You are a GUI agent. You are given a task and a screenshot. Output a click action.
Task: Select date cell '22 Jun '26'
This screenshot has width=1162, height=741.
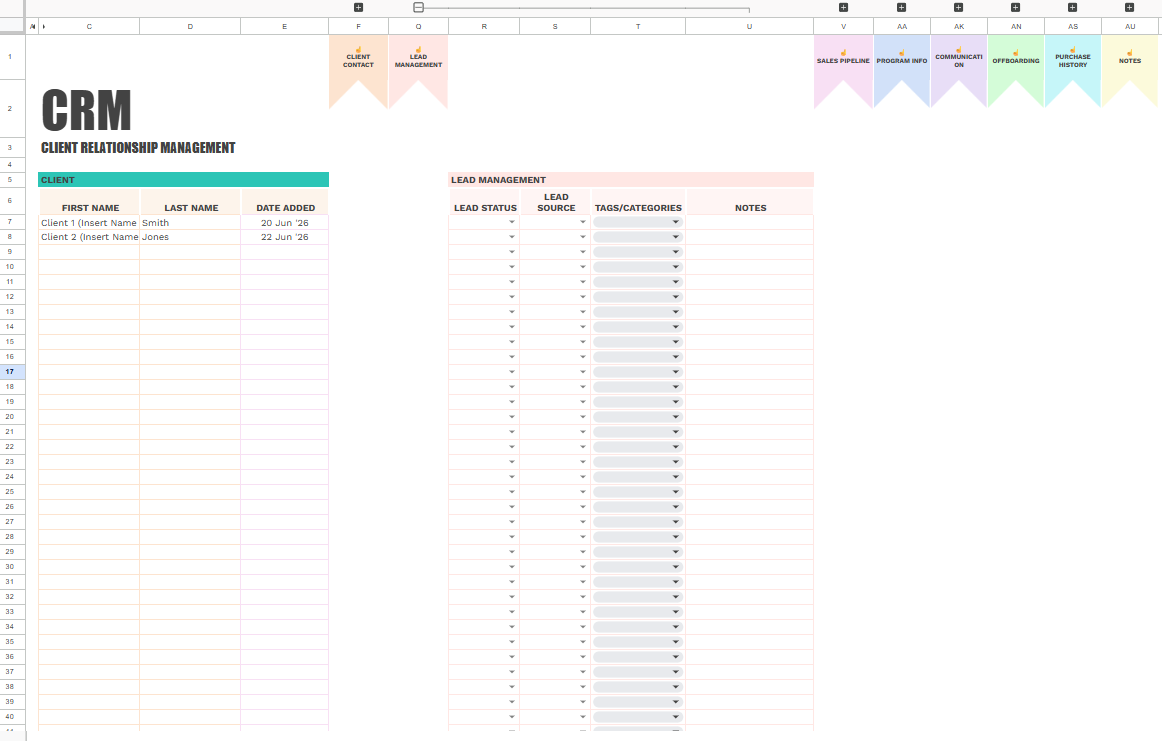click(x=285, y=237)
